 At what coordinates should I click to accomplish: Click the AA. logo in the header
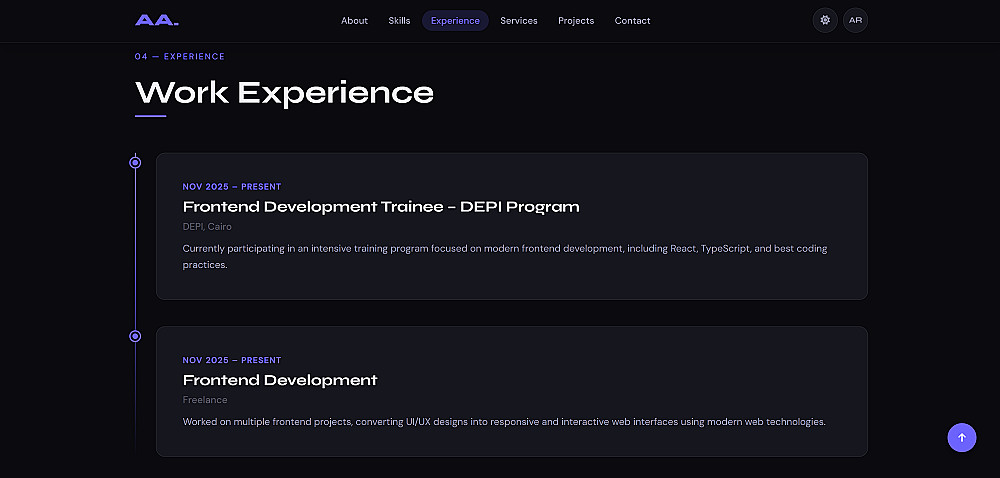tap(156, 20)
